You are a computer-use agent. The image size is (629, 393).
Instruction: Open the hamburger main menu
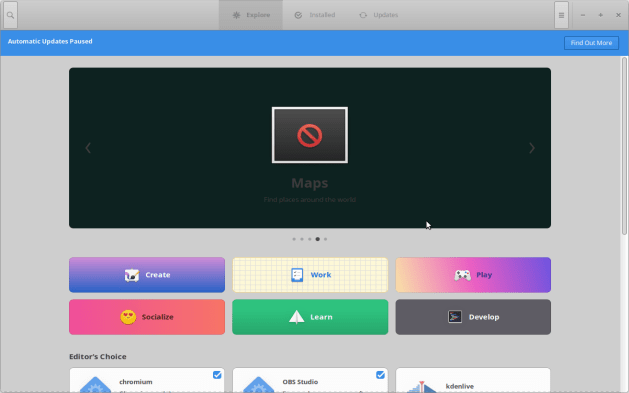pos(561,15)
